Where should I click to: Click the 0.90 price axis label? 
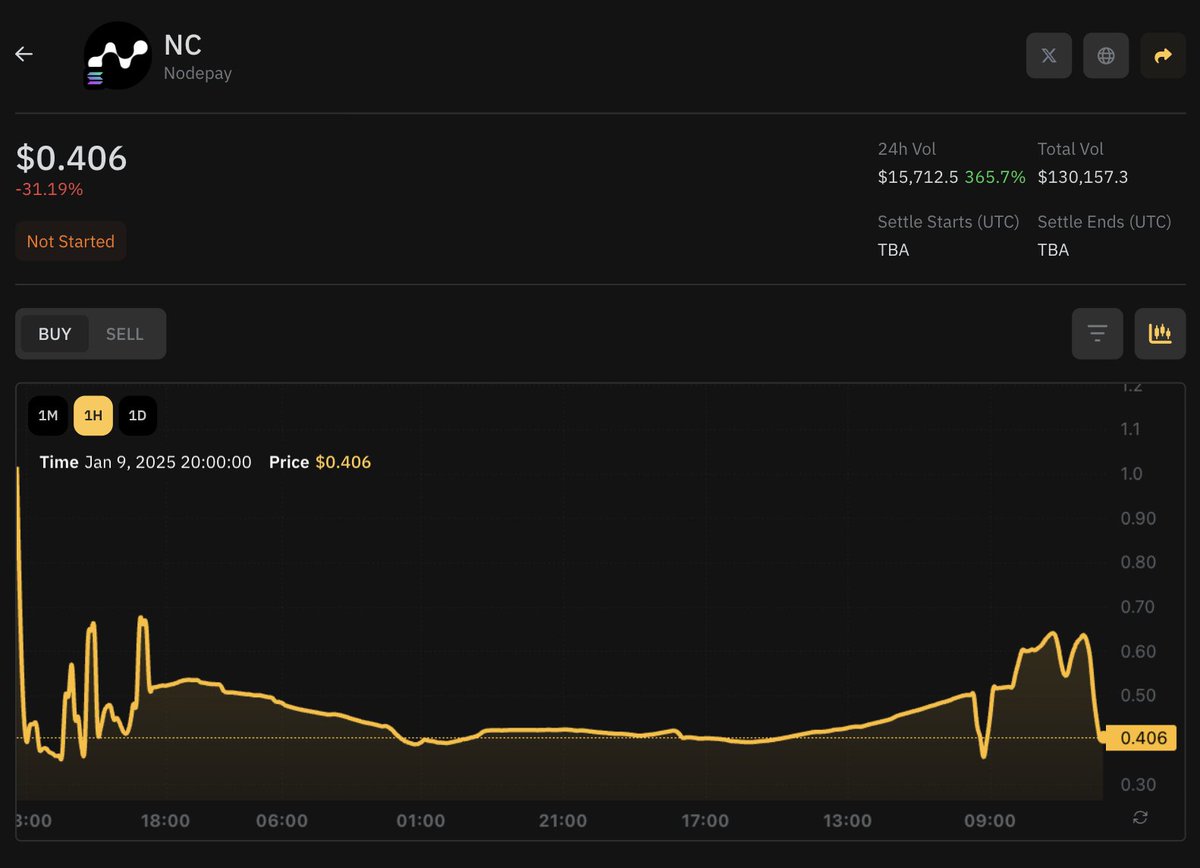[1138, 518]
